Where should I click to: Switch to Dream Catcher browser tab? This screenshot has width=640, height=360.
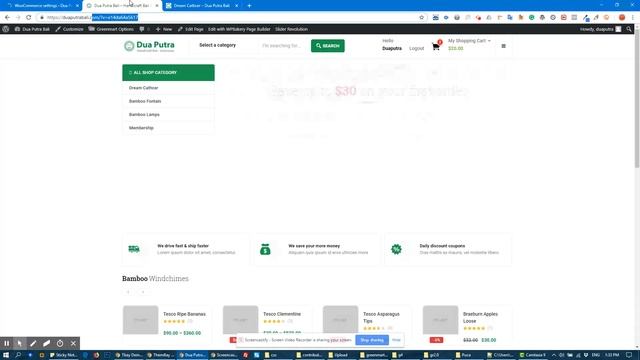[202, 6]
